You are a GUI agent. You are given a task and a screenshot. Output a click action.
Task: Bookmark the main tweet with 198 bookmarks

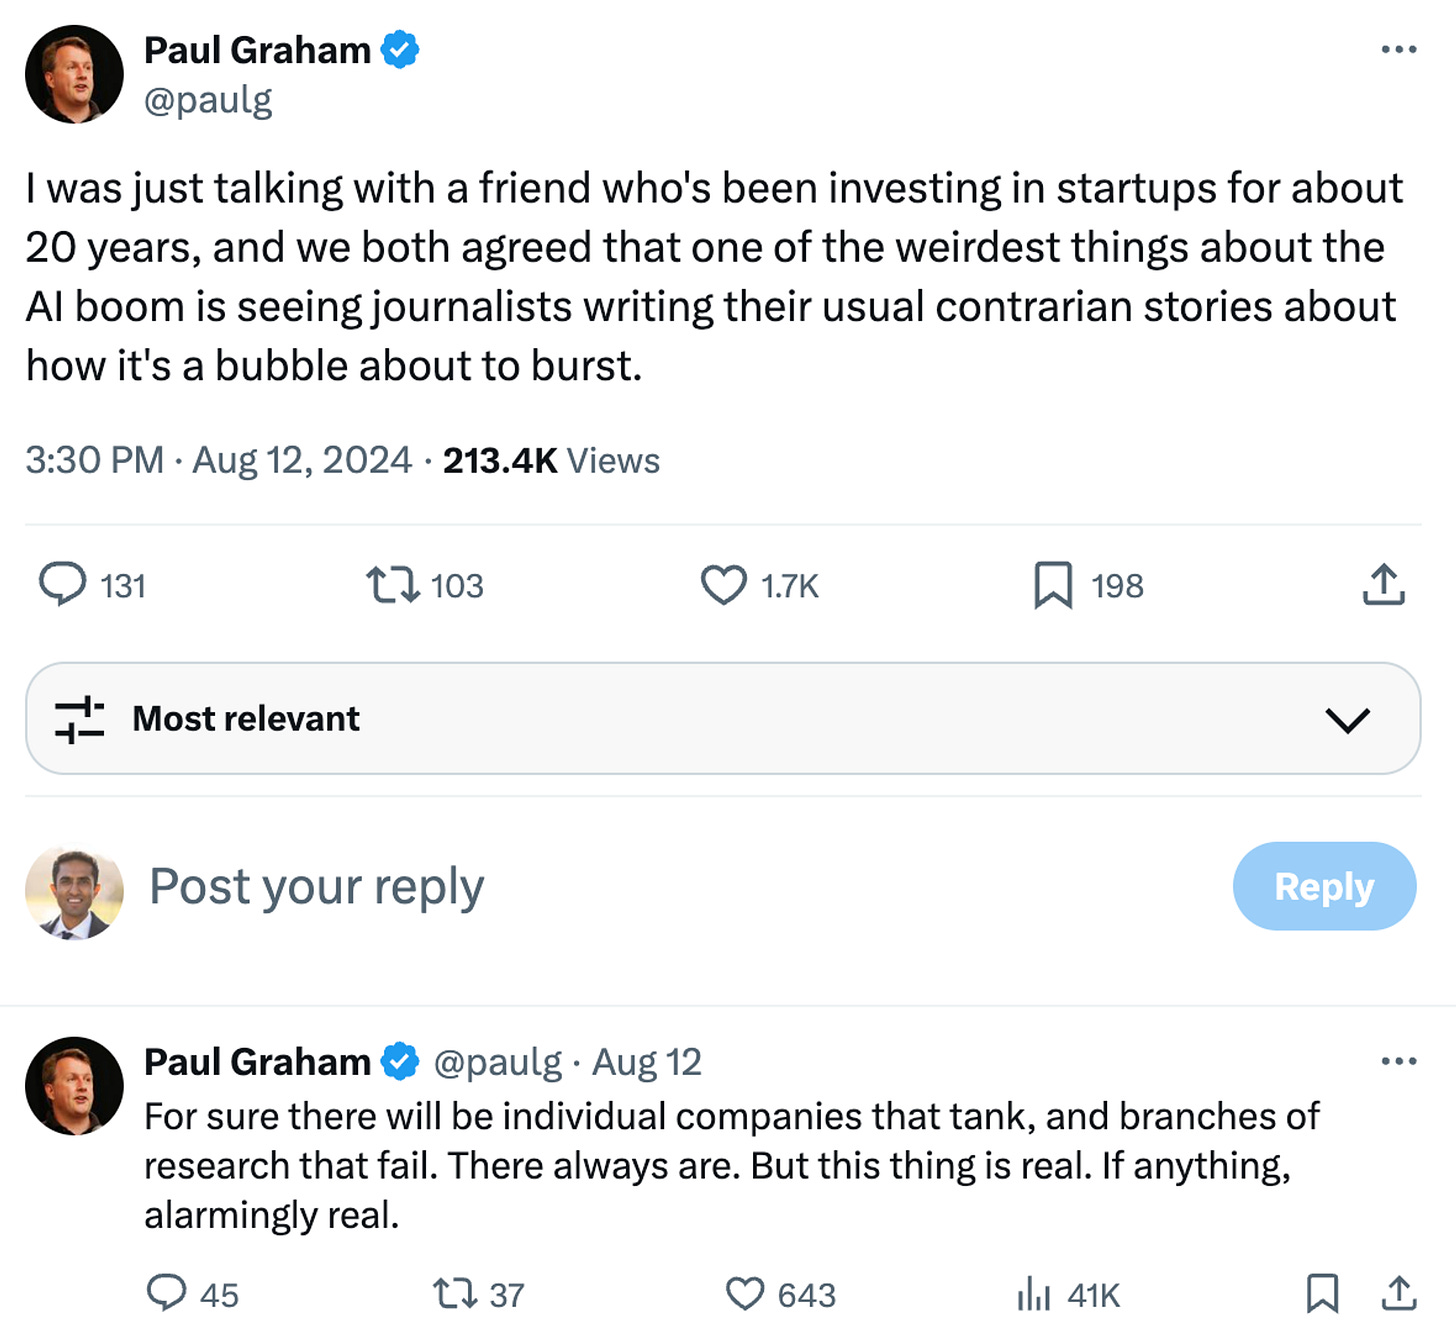tap(1053, 585)
